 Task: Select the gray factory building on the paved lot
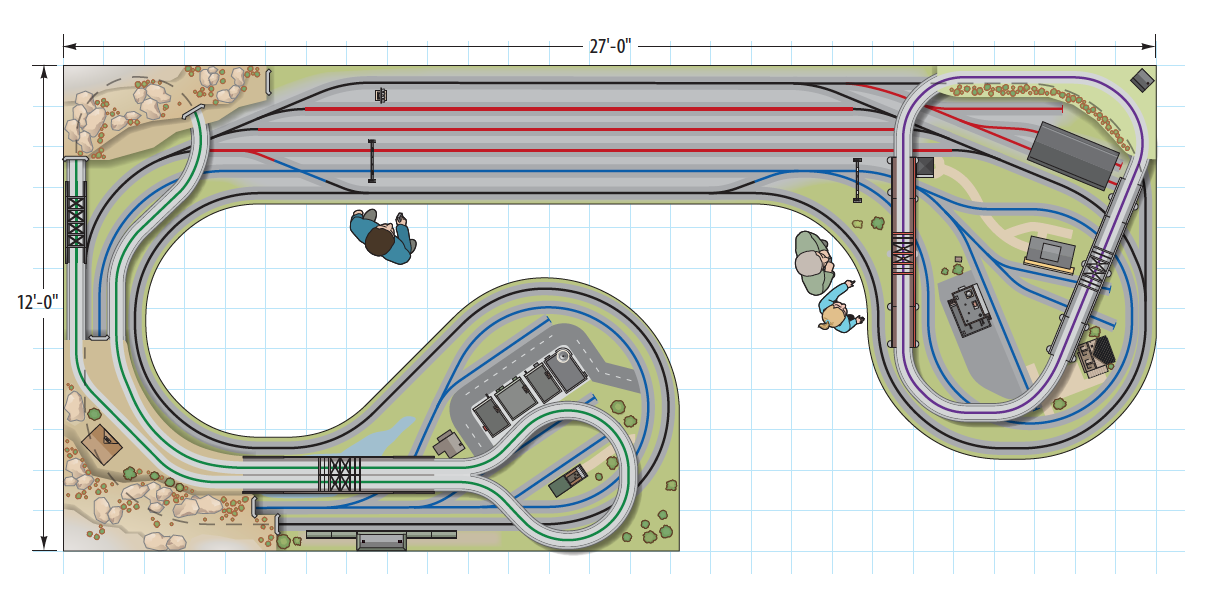(968, 309)
